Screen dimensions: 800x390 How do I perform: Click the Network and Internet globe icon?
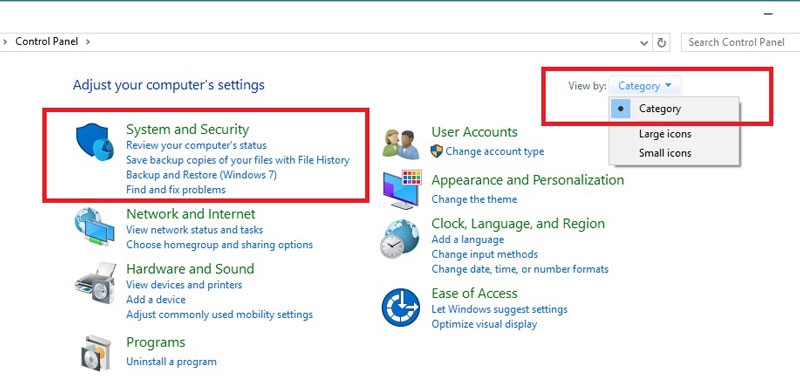(94, 228)
